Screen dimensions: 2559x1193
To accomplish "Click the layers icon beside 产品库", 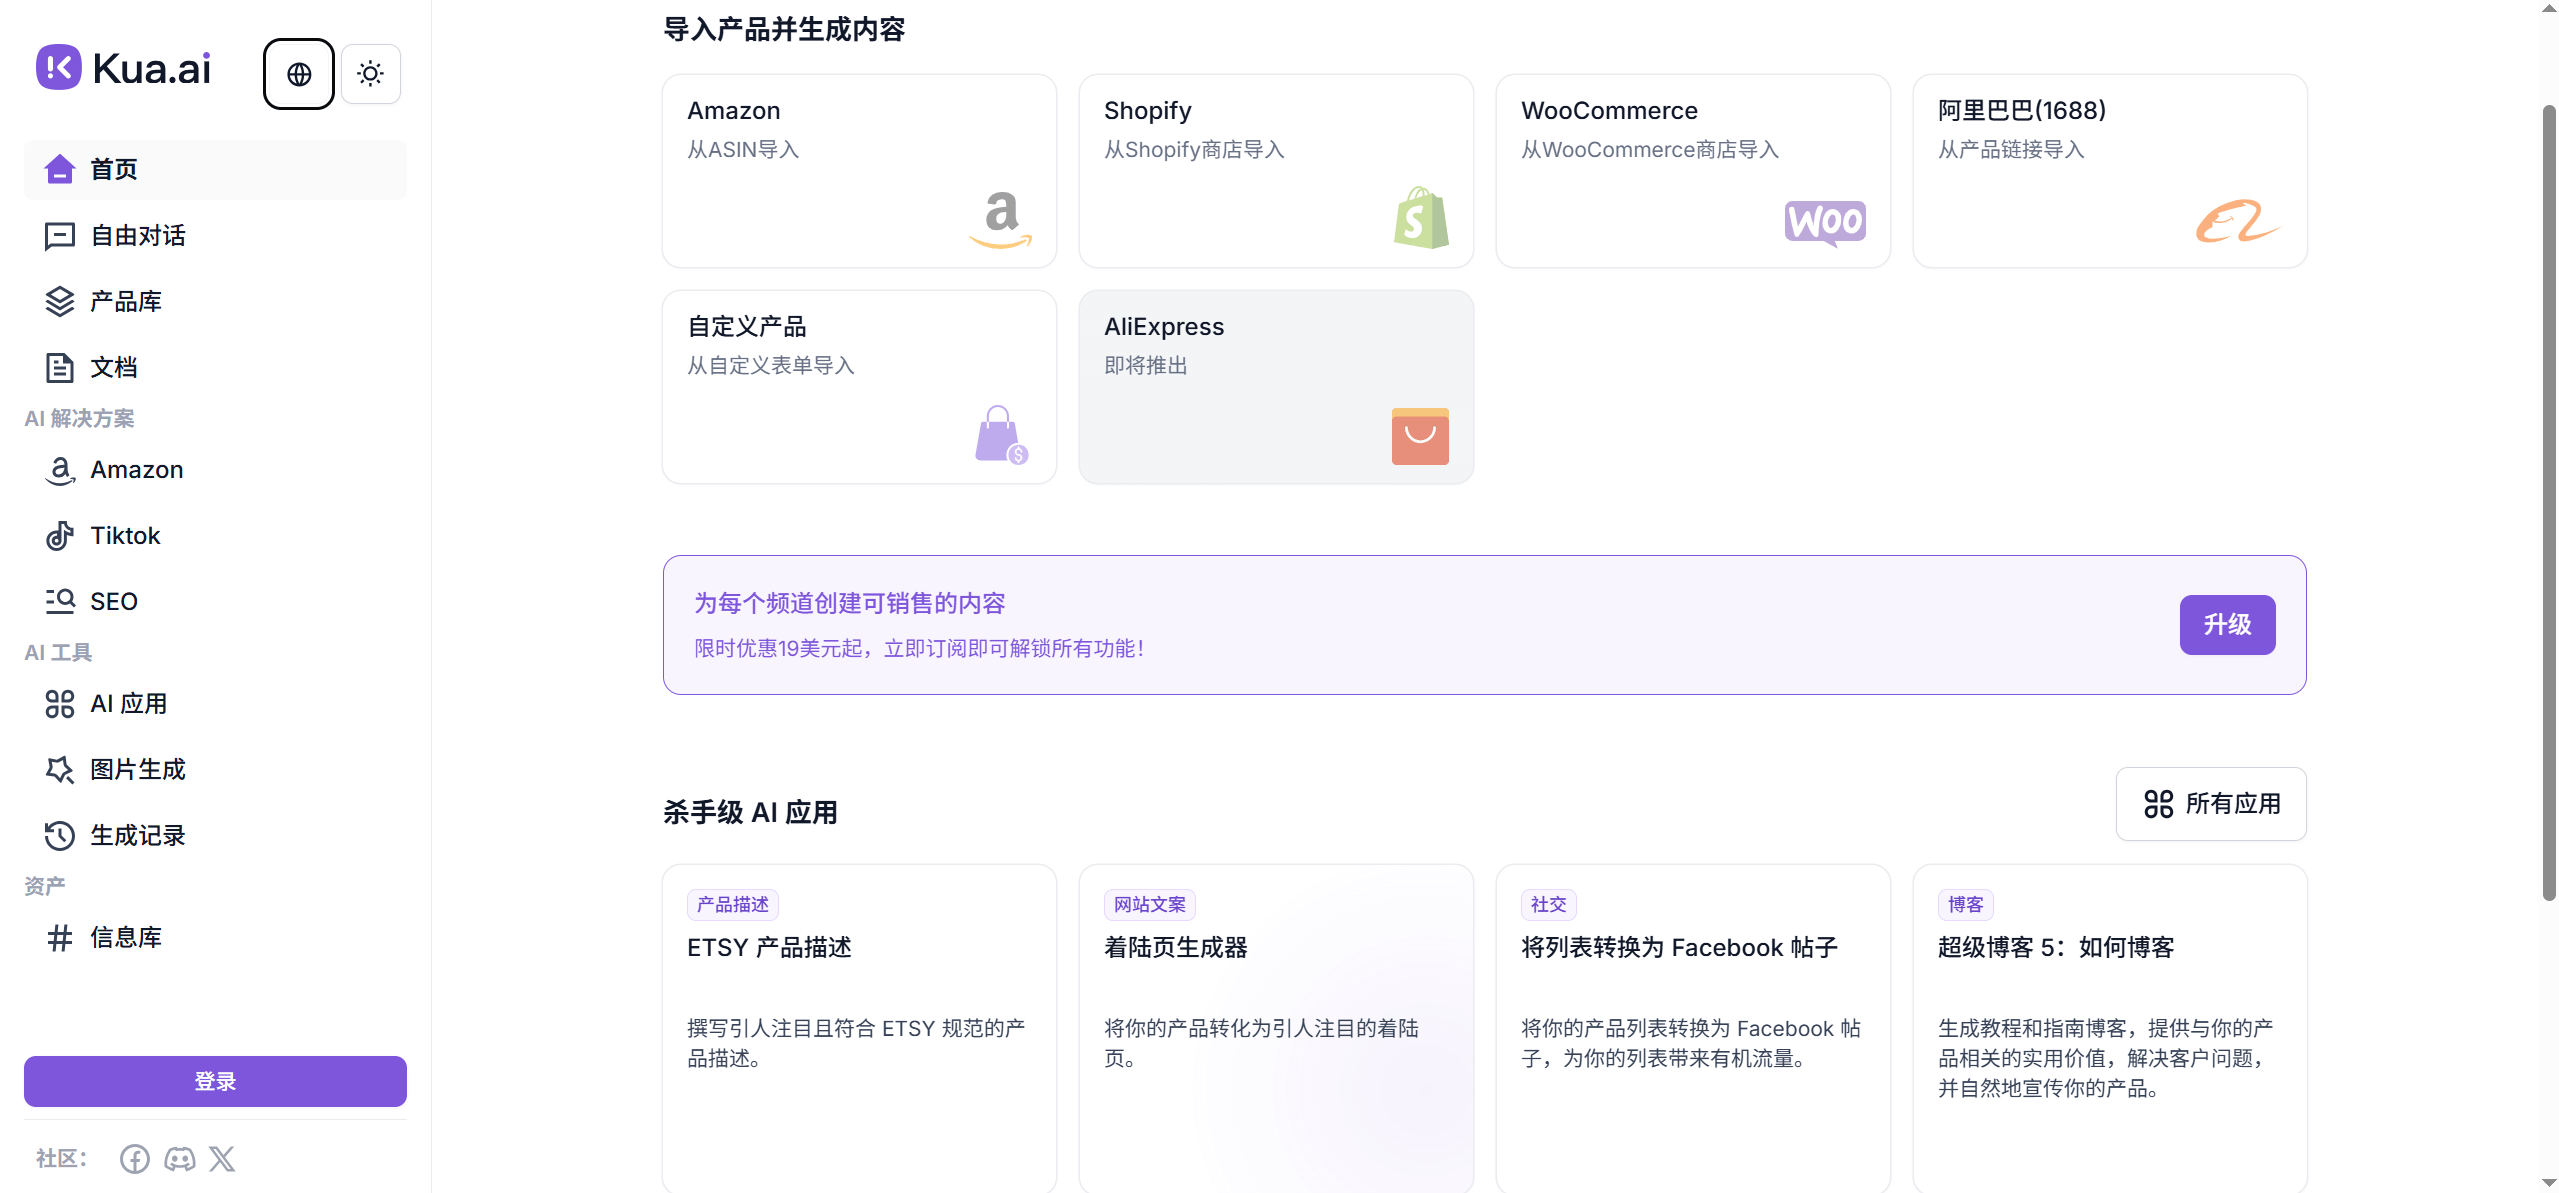I will 60,301.
